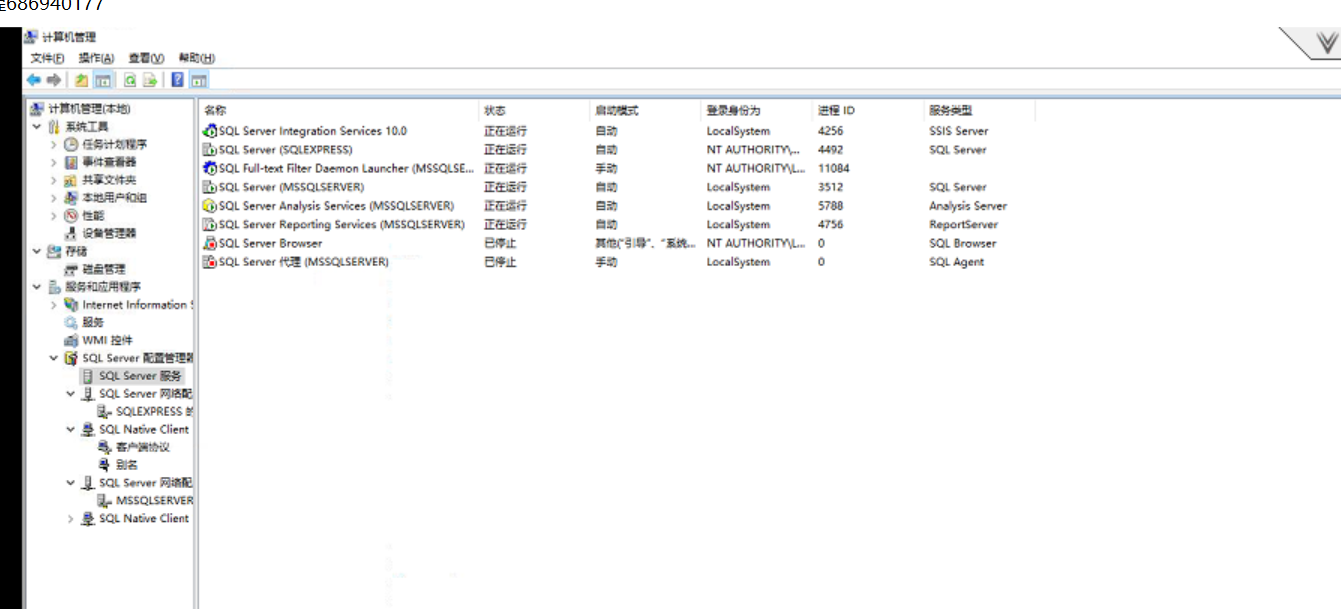
Task: Expand the 共享文件夹 node
Action: [x=54, y=180]
